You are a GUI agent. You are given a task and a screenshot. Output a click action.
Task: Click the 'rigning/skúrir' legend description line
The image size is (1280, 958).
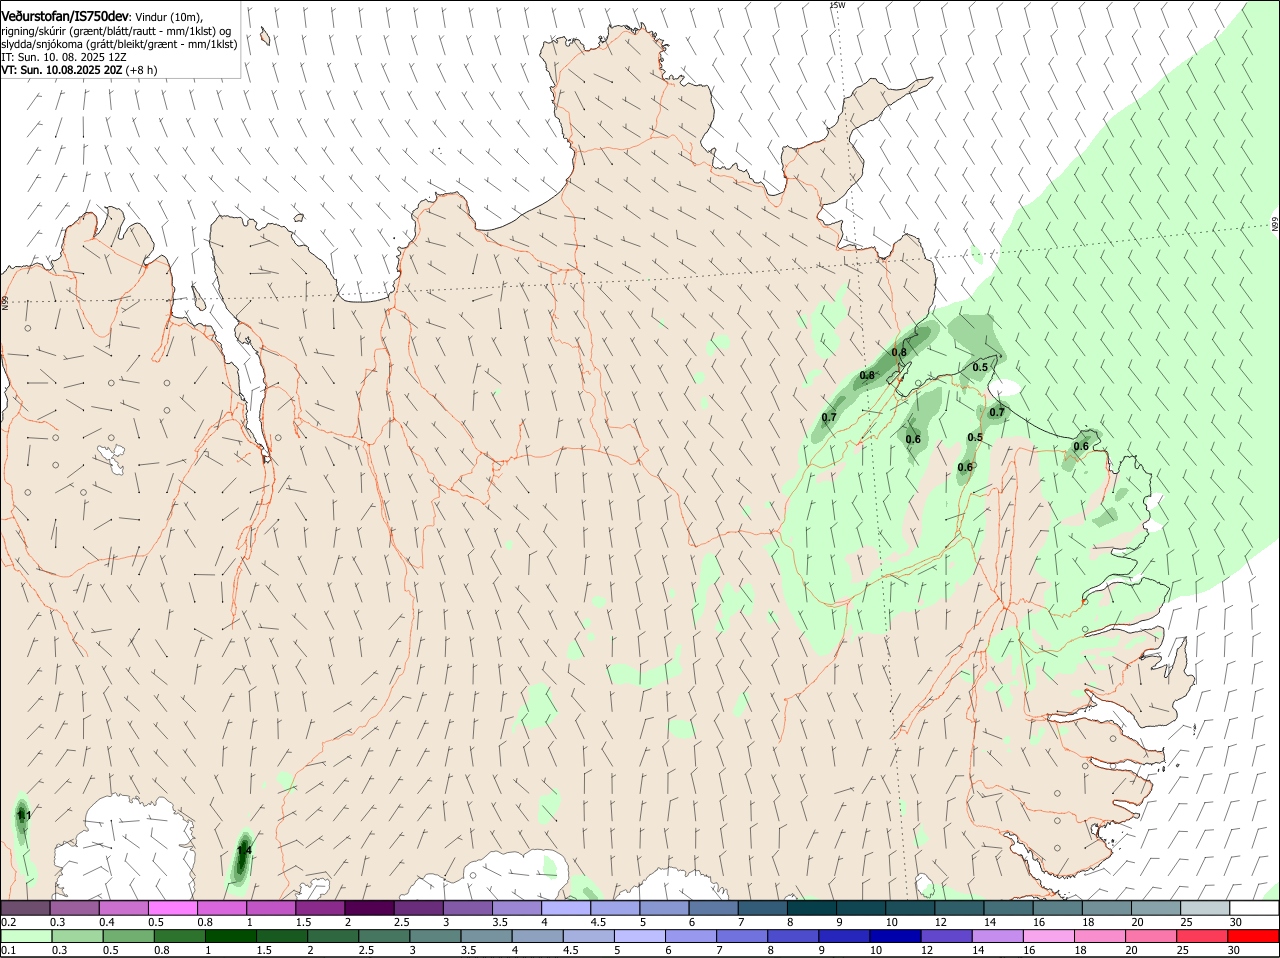[x=116, y=31]
